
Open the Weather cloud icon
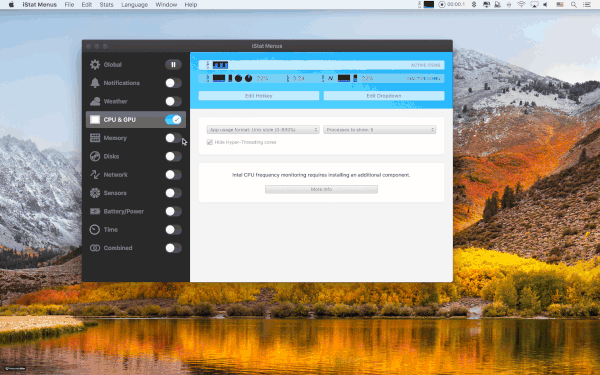(95, 101)
